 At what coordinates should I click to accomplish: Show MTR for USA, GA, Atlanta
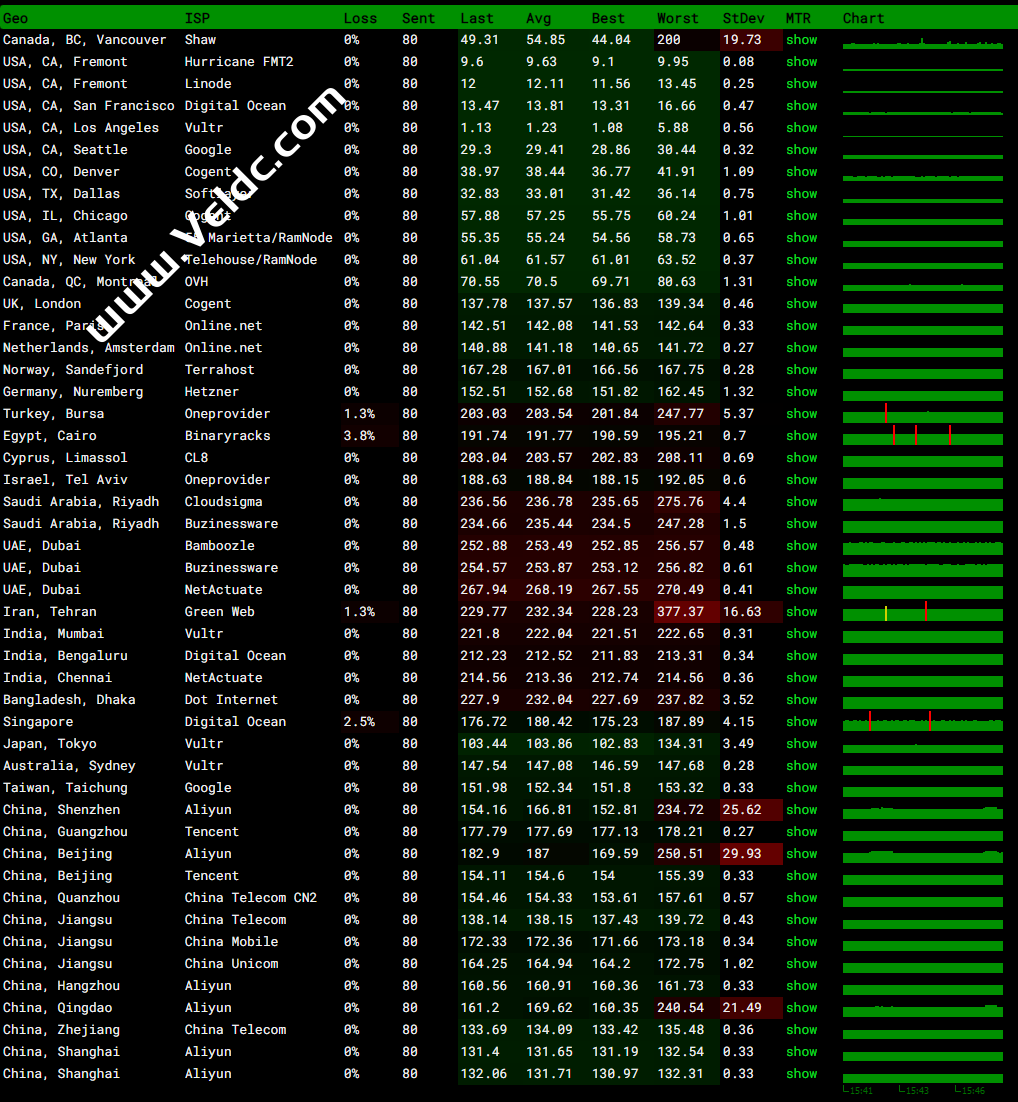[x=801, y=238]
